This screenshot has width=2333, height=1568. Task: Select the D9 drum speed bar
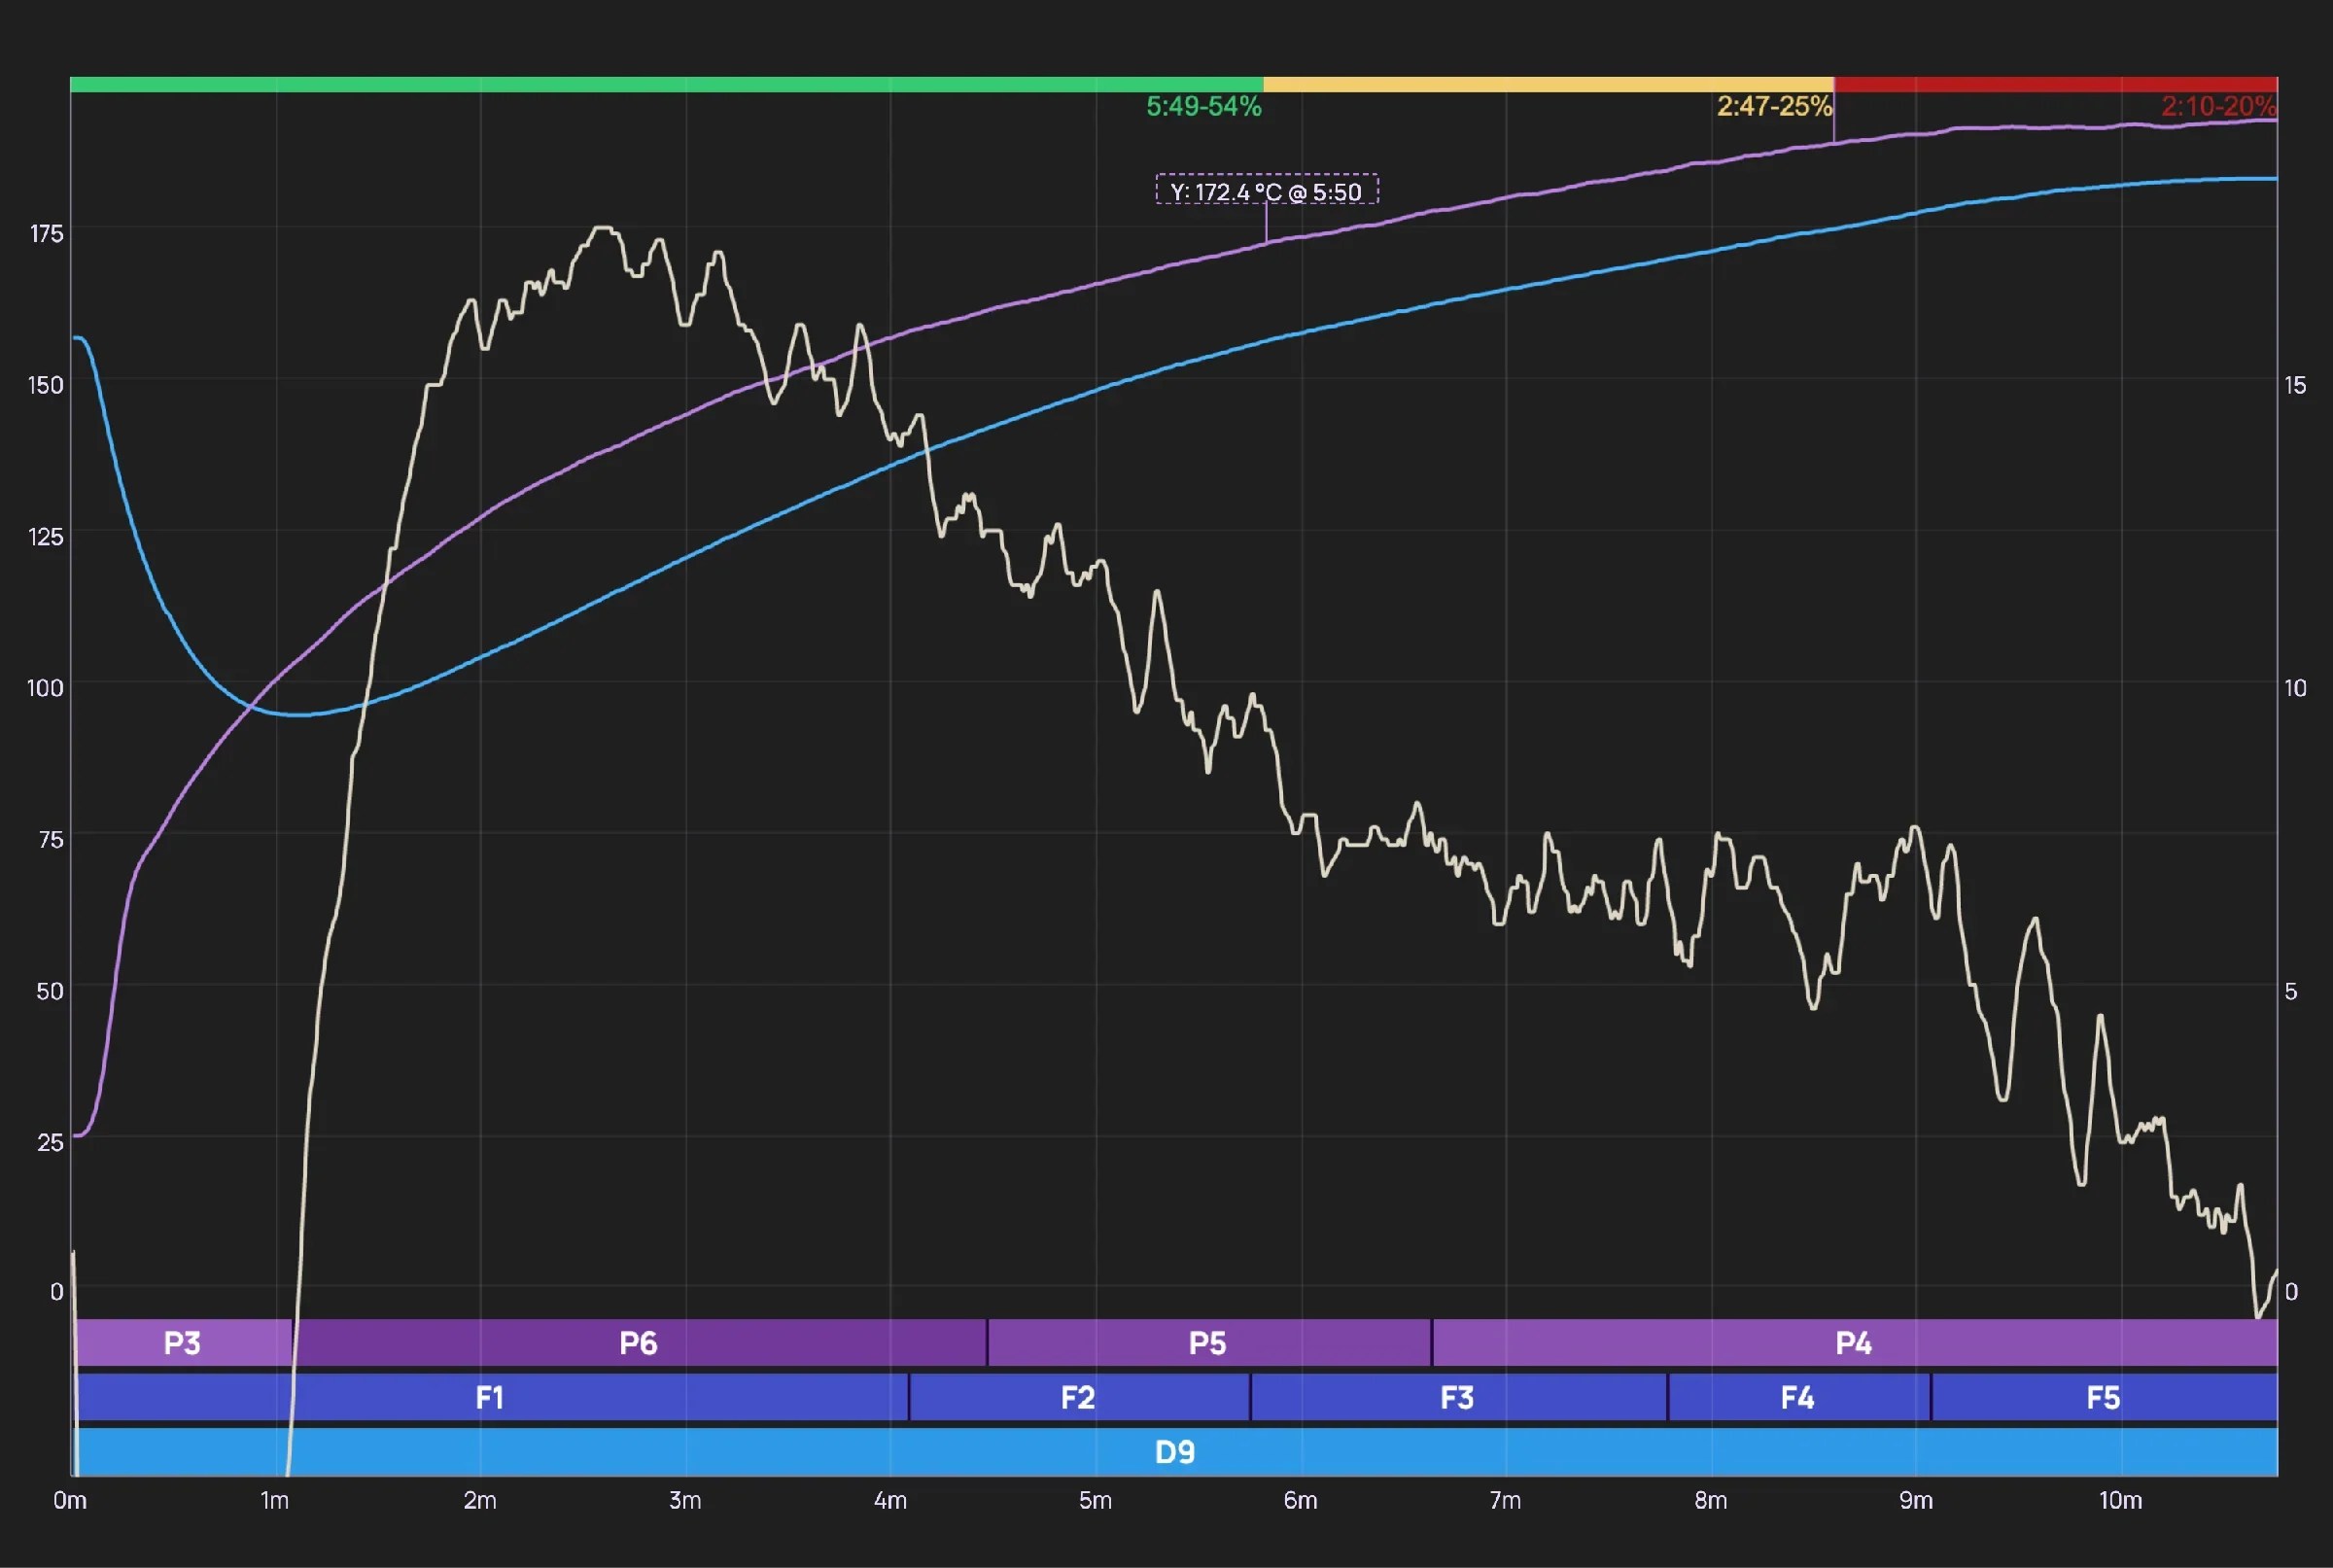pyautogui.click(x=1175, y=1451)
